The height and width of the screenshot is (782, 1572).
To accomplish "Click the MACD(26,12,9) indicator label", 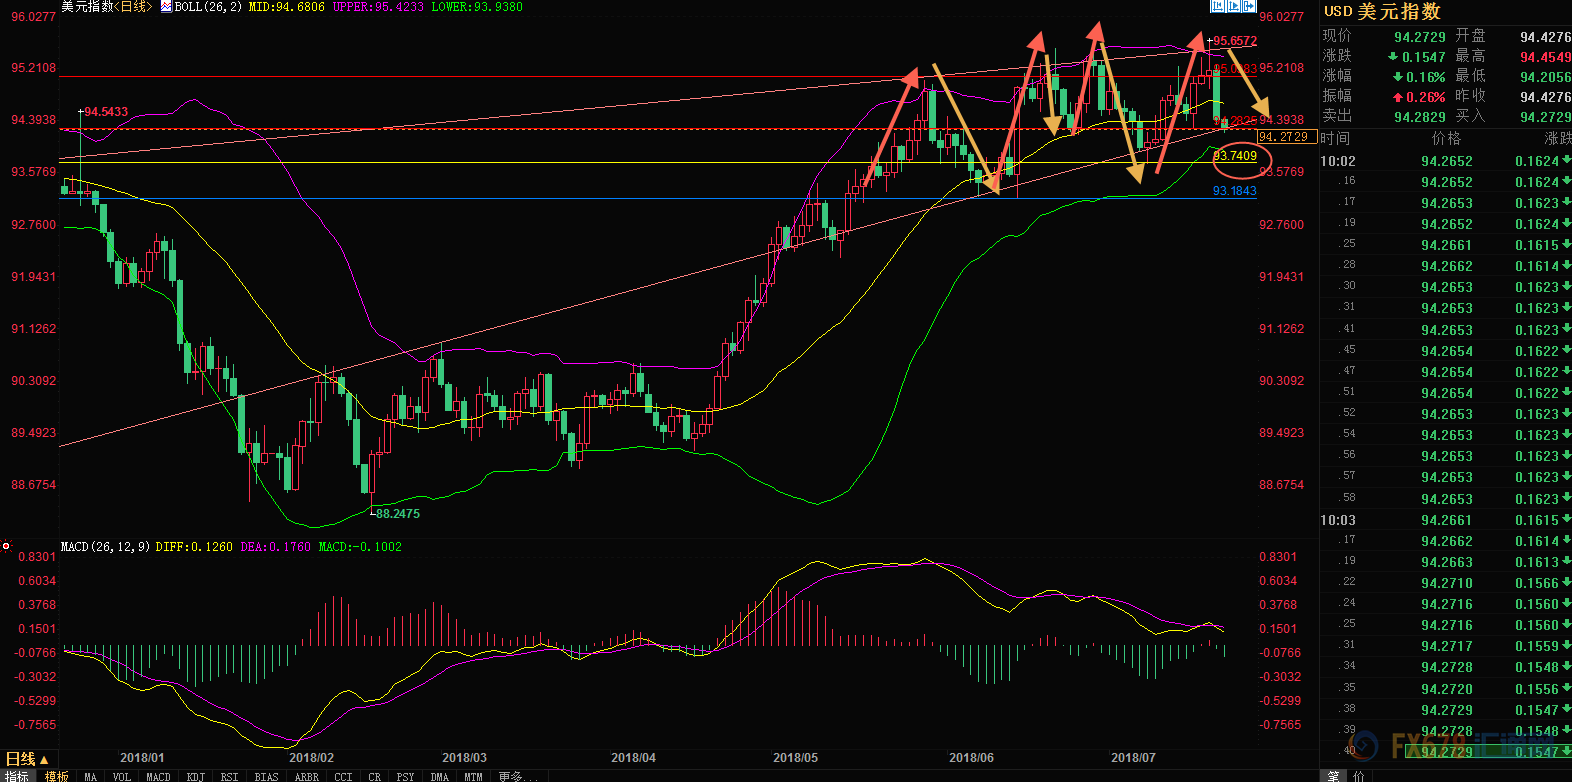I will tap(105, 547).
